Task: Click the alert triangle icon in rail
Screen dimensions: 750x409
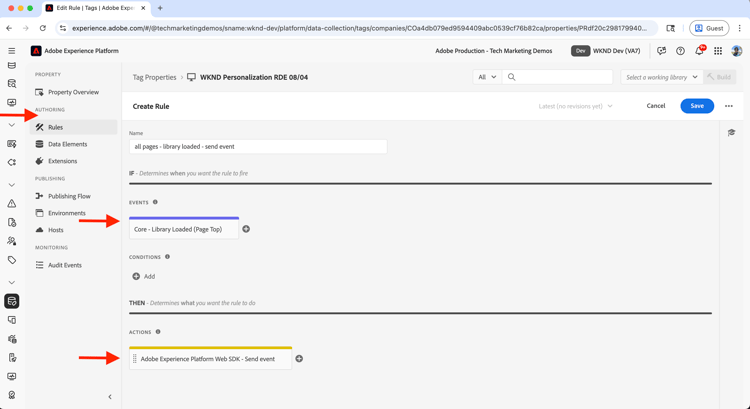Action: (x=12, y=204)
